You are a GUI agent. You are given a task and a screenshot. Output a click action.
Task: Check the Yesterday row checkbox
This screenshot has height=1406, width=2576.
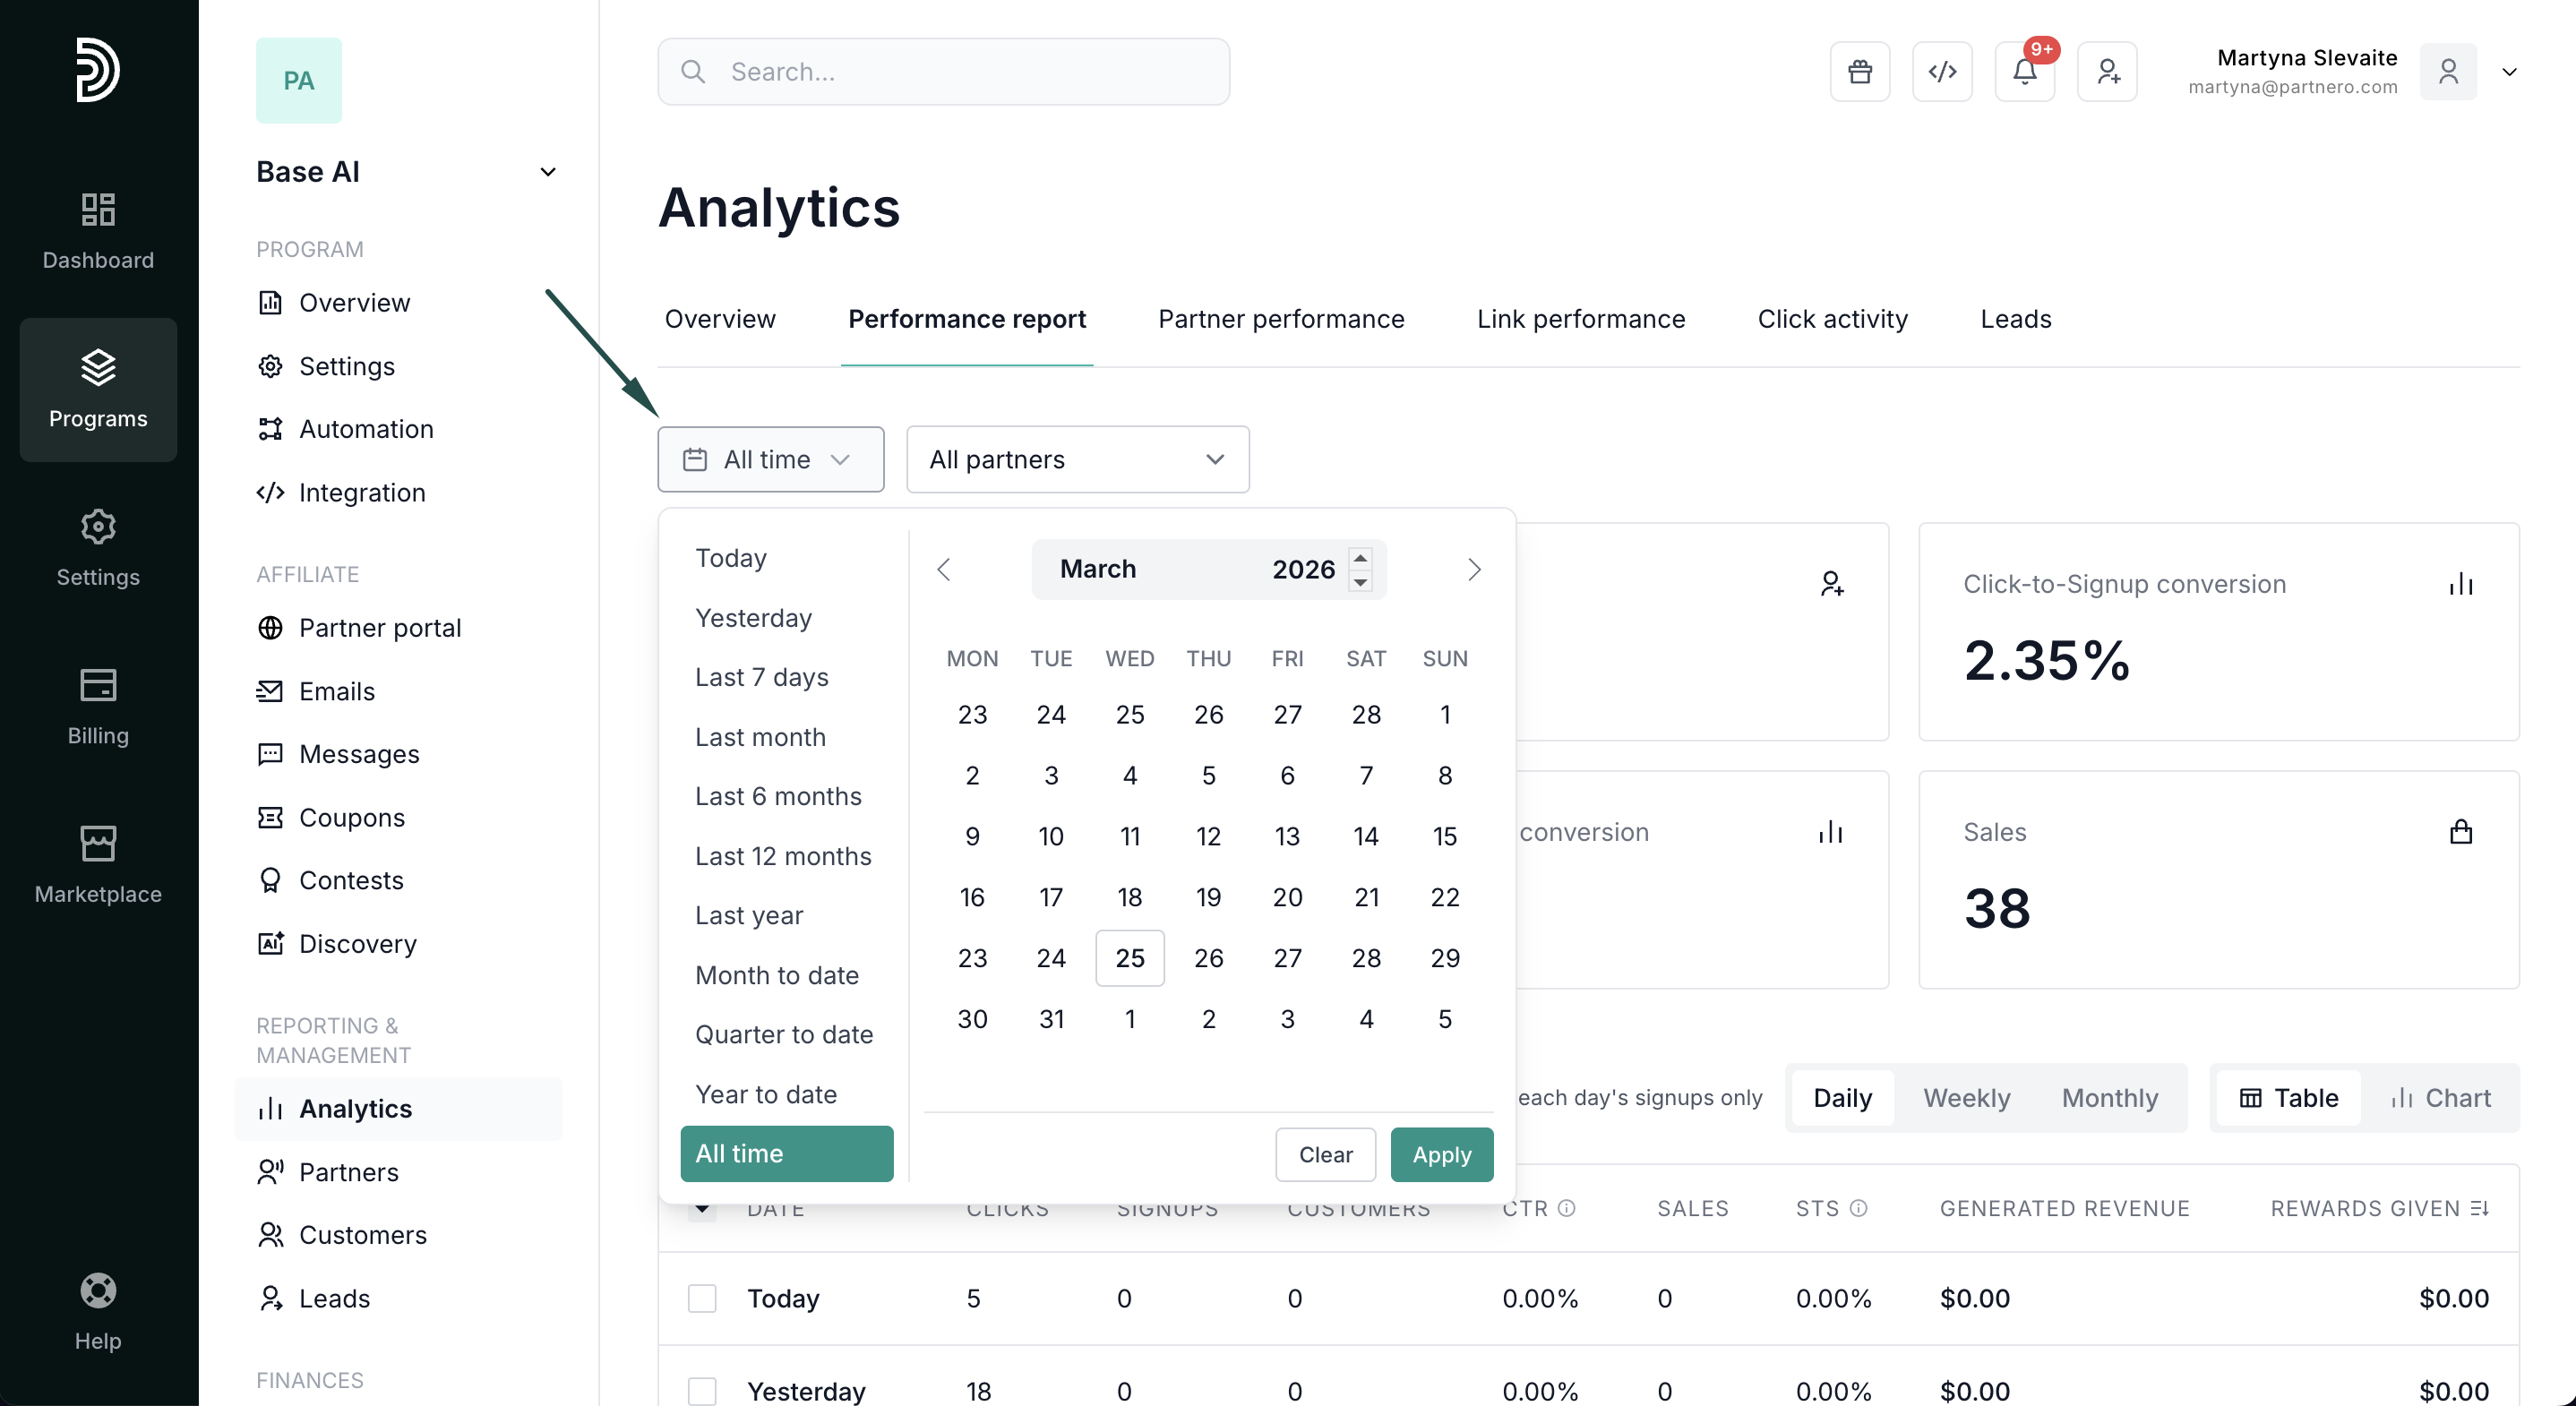[x=702, y=1390]
